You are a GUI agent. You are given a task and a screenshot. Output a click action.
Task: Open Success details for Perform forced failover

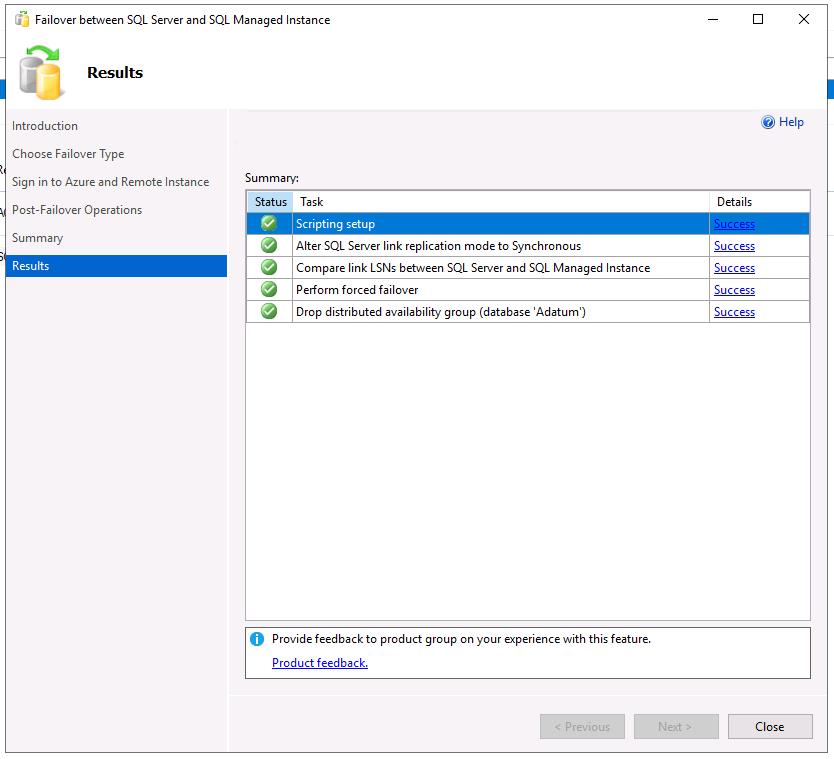tap(734, 290)
